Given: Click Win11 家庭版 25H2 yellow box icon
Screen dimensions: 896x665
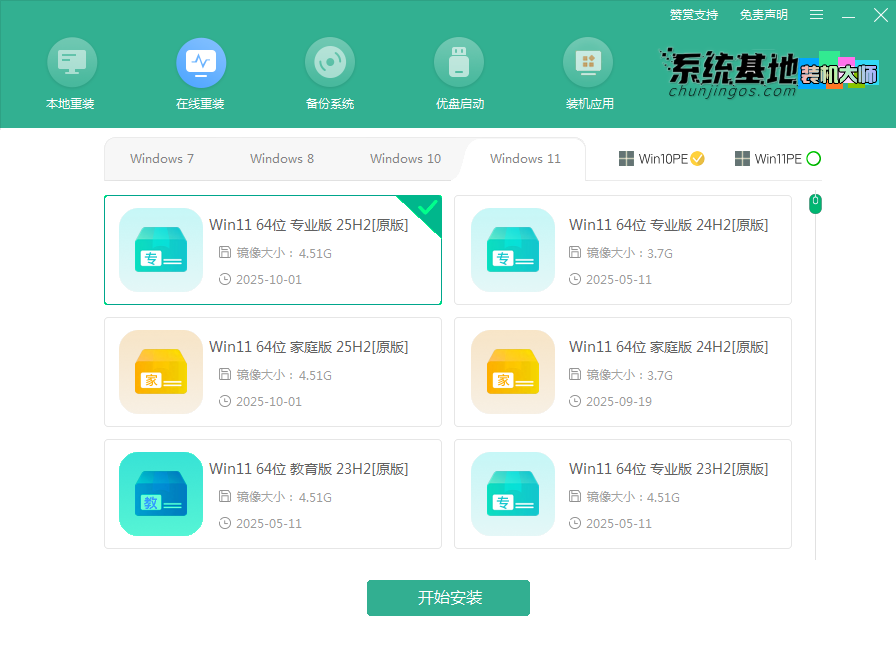Looking at the screenshot, I should pyautogui.click(x=161, y=372).
